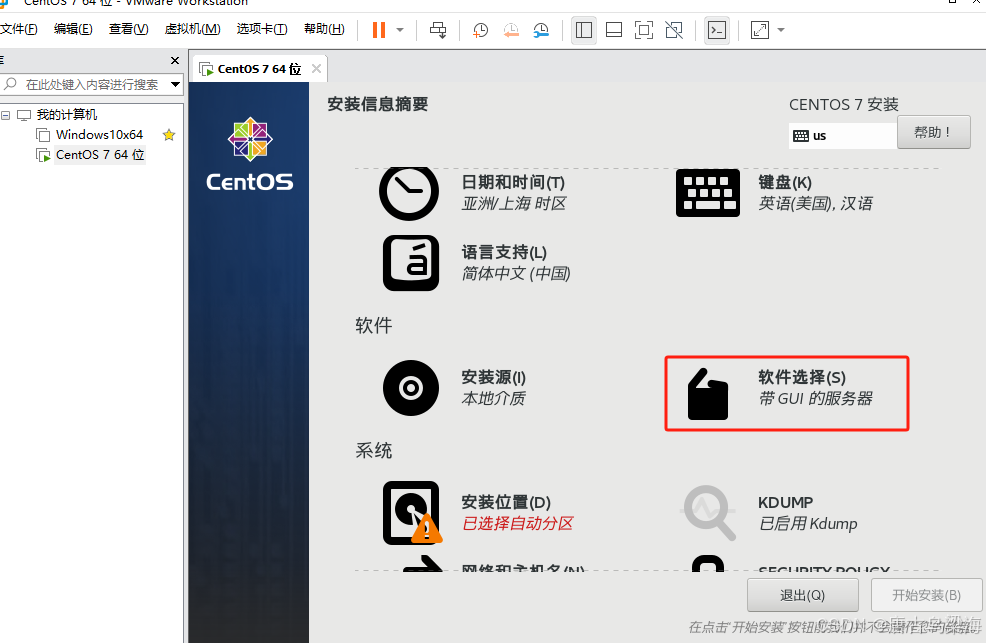Toggle the thumbnail bar view icon
Viewport: 986px width, 643px height.
pos(614,30)
